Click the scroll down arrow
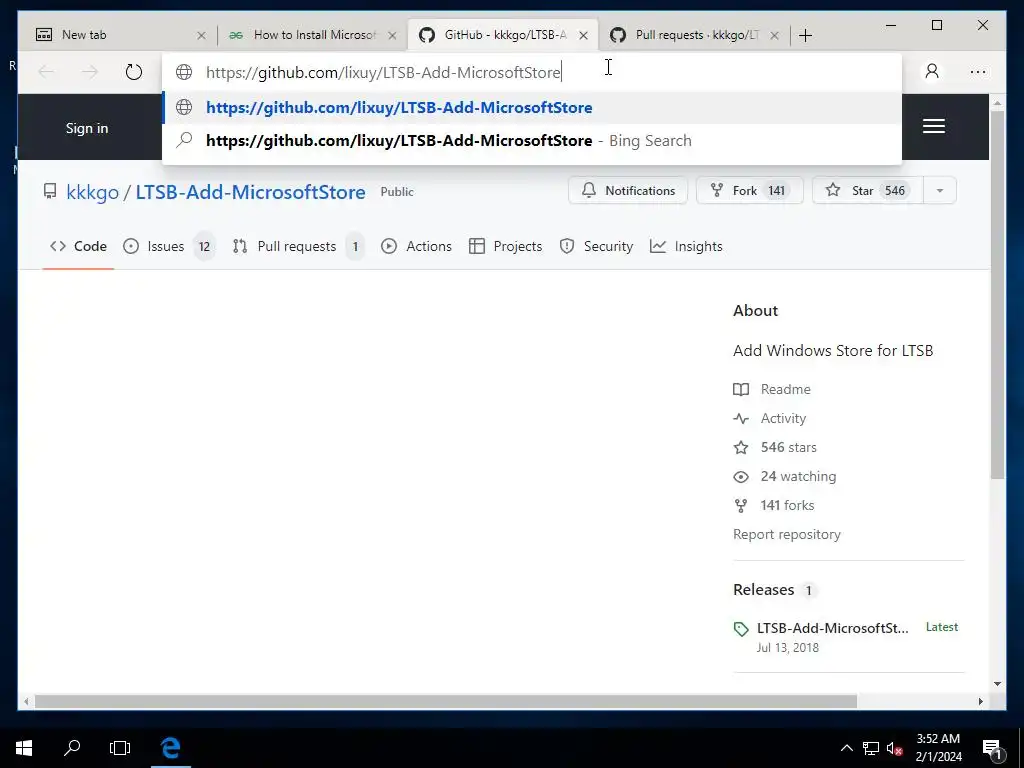 pos(997,684)
